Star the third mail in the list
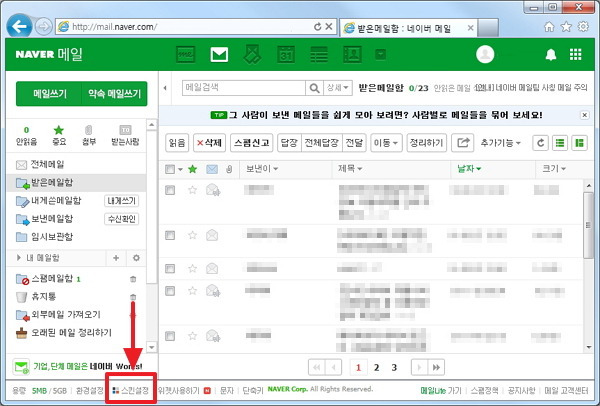The image size is (600, 406). coord(192,268)
